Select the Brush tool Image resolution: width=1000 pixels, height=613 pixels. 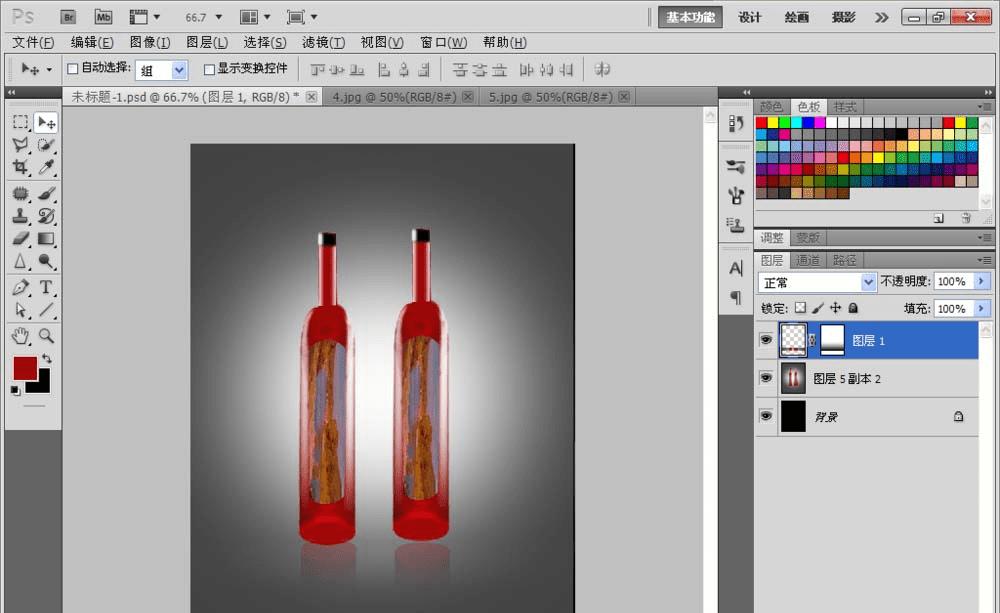point(46,193)
